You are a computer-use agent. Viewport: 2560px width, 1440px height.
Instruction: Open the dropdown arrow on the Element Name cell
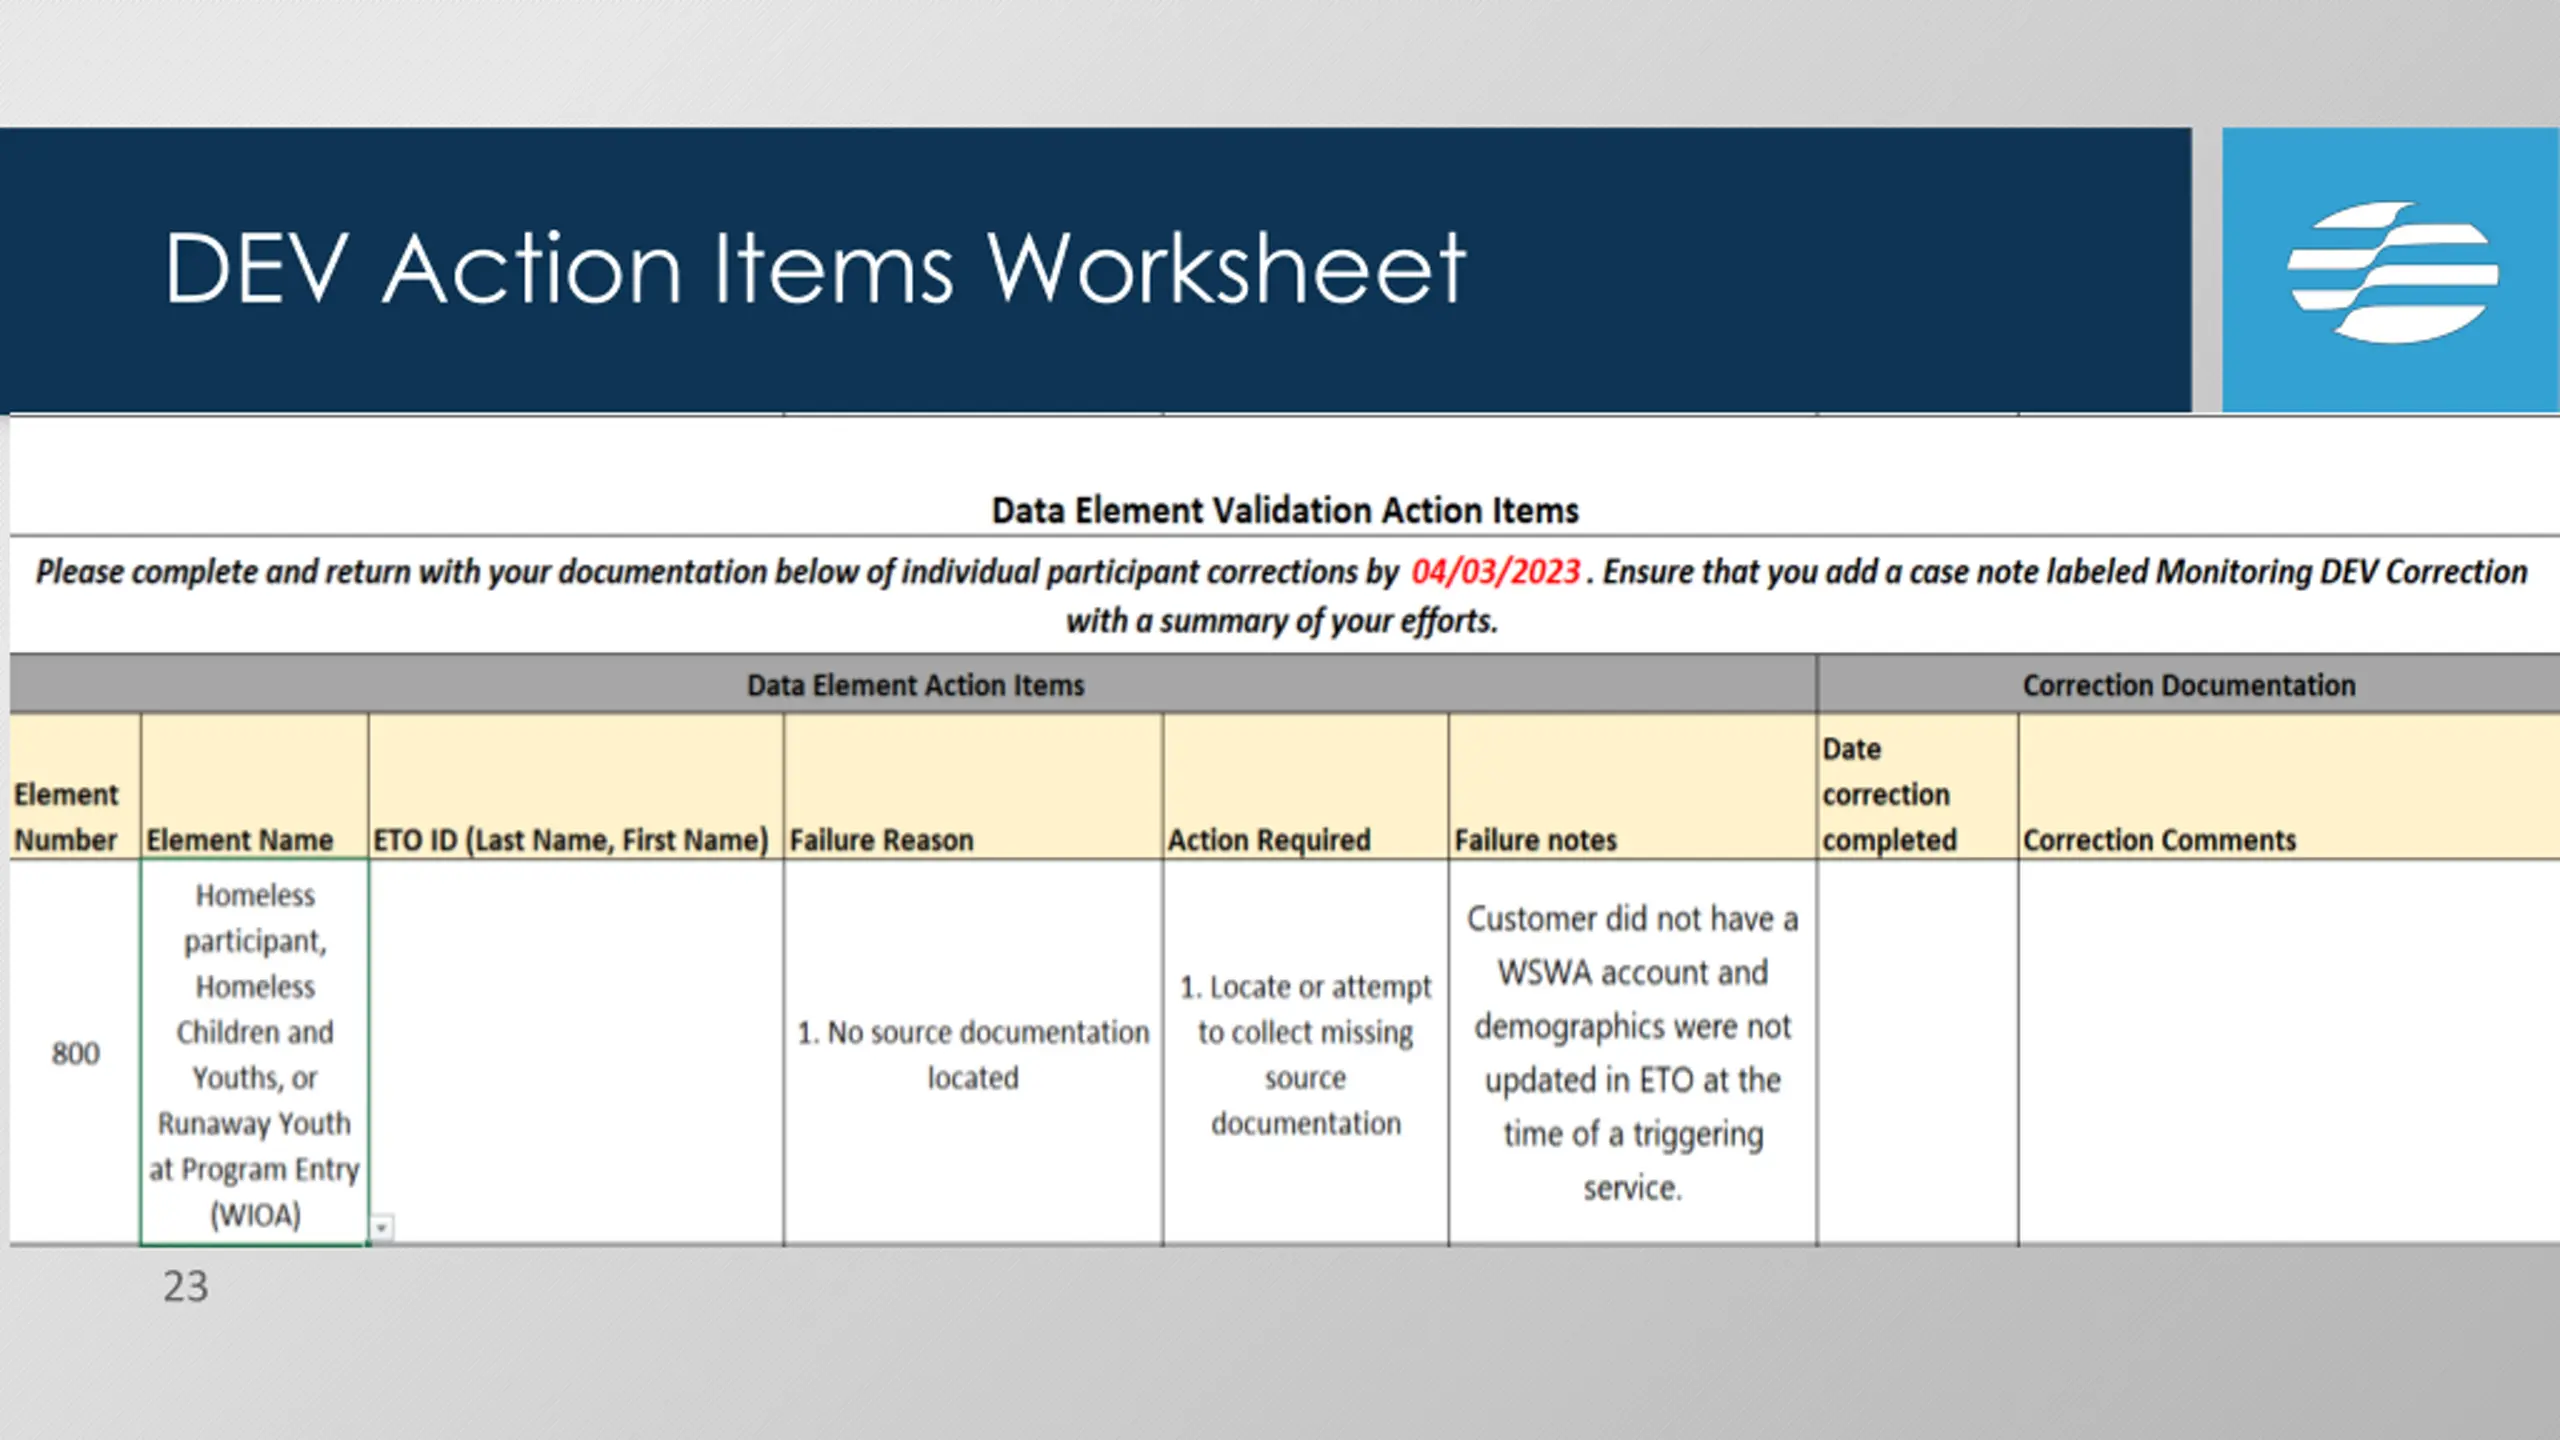[x=381, y=1227]
